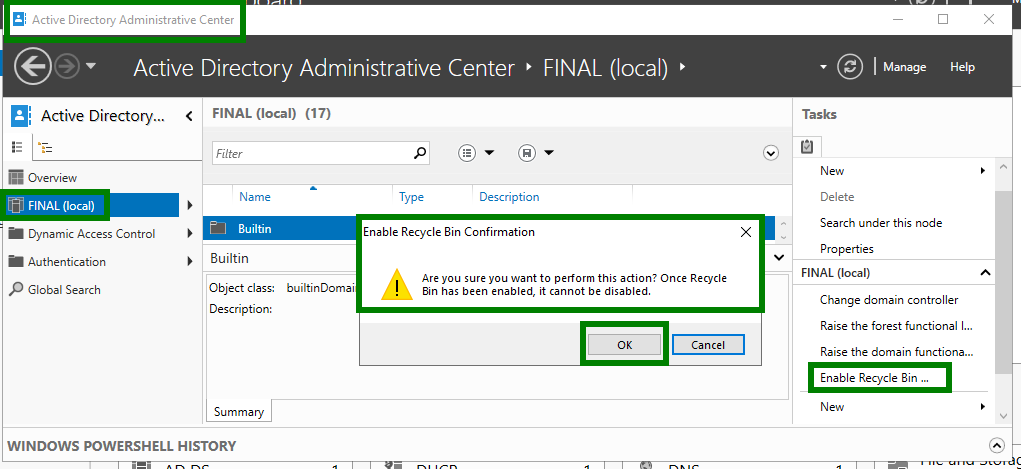Open the Manage menu
This screenshot has height=469, width=1021.
point(904,67)
